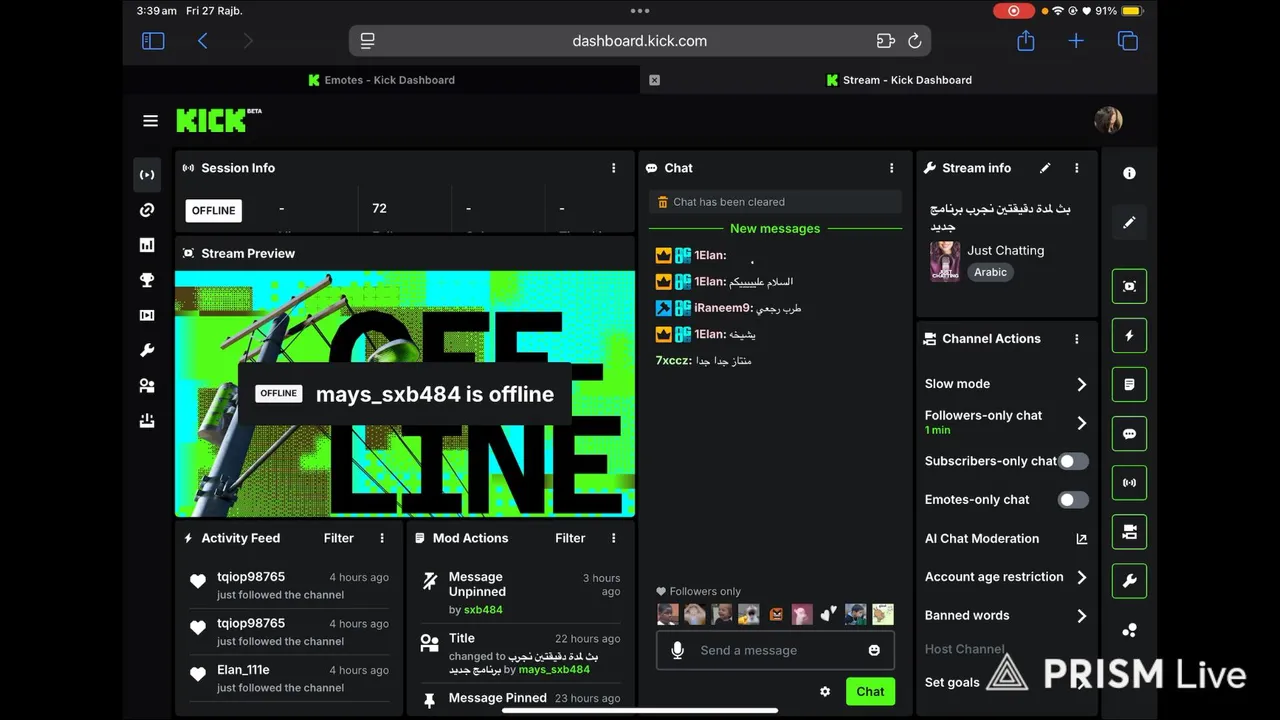Open Session Info three-dot menu

point(614,168)
